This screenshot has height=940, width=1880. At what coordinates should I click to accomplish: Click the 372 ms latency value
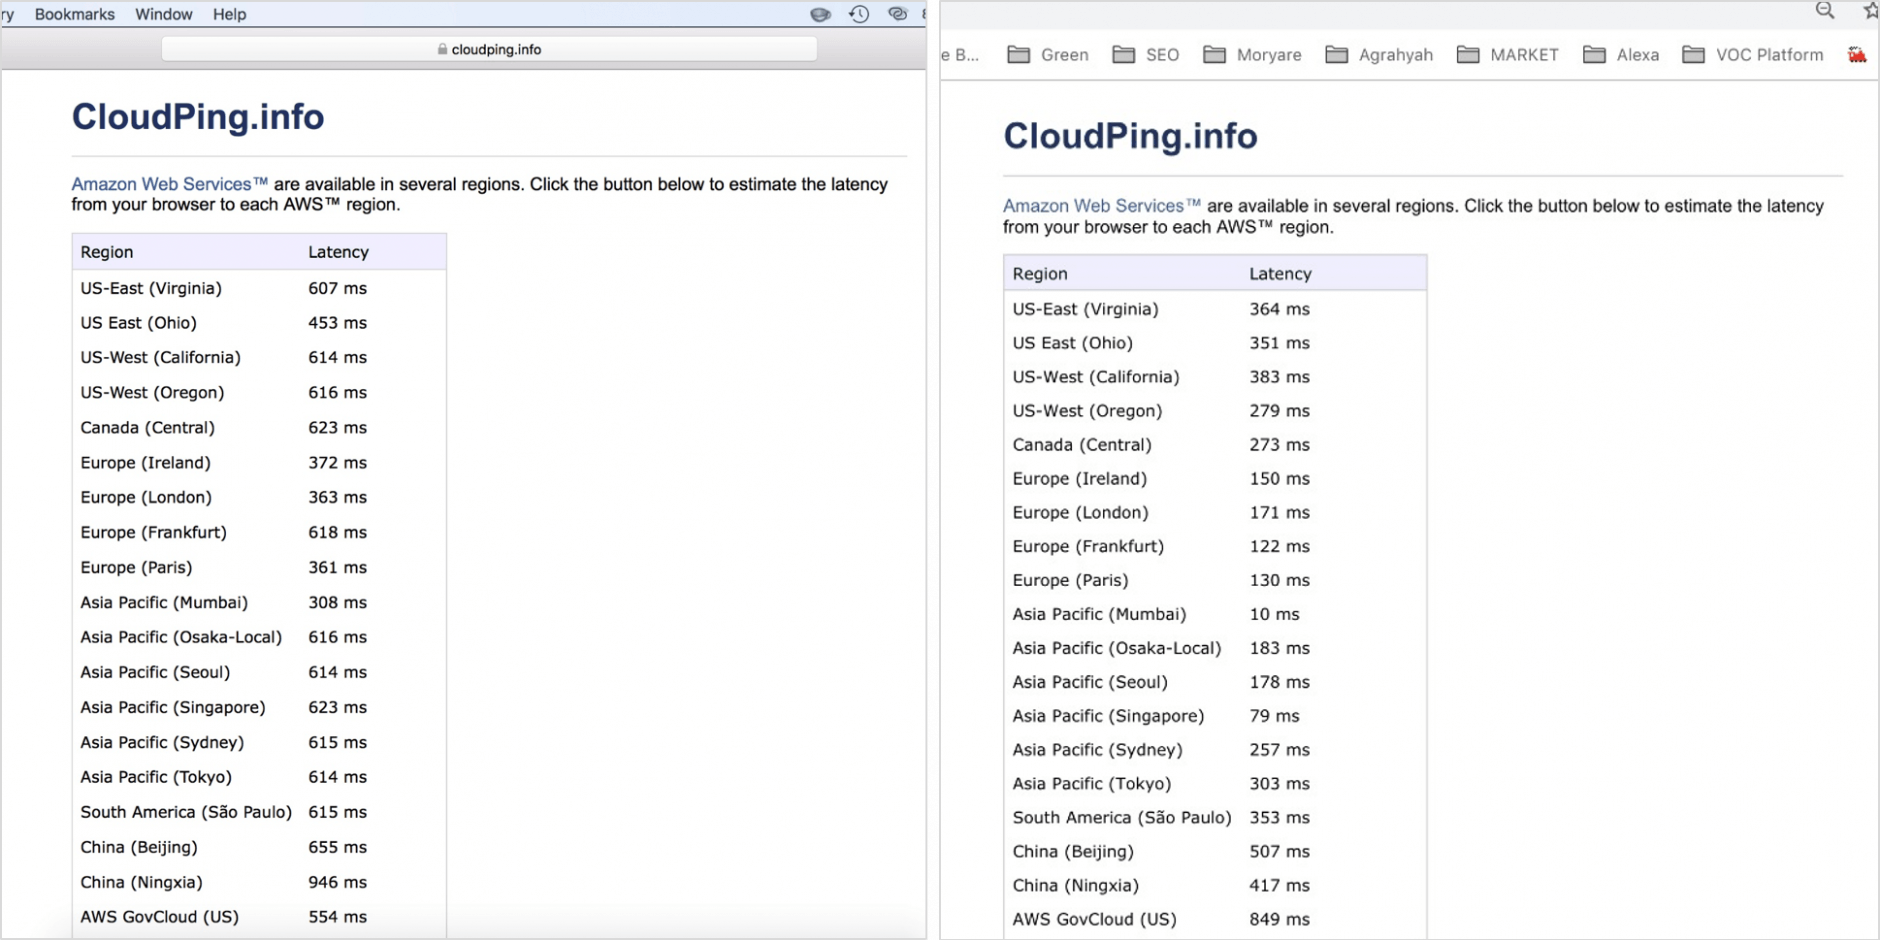[x=337, y=463]
